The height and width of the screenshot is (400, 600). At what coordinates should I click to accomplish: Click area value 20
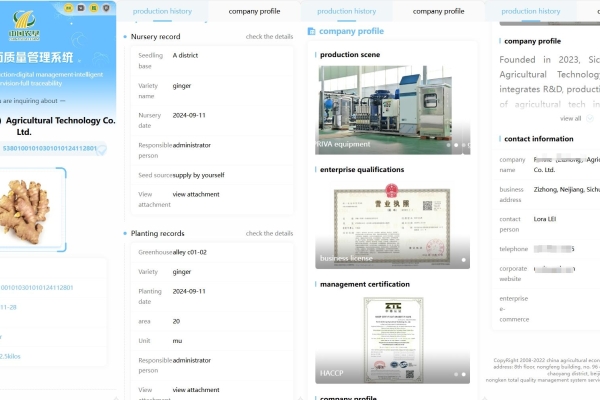[x=176, y=322]
